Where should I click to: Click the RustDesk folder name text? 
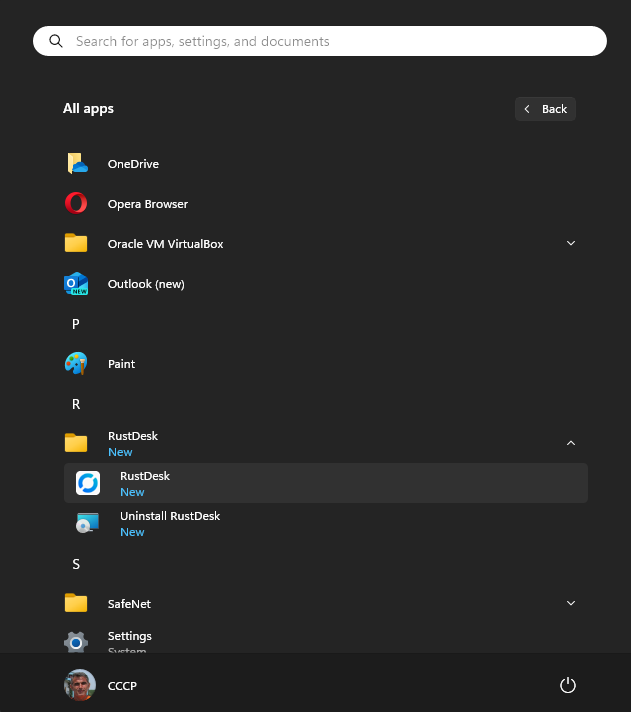(x=133, y=436)
